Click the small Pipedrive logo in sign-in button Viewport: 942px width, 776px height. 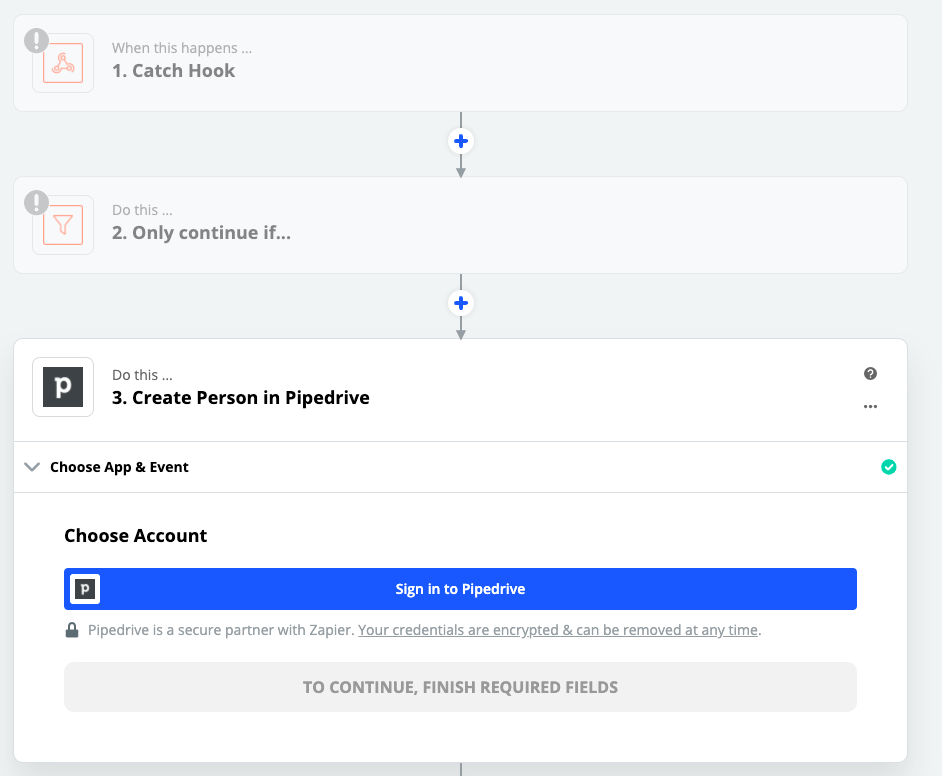click(85, 589)
